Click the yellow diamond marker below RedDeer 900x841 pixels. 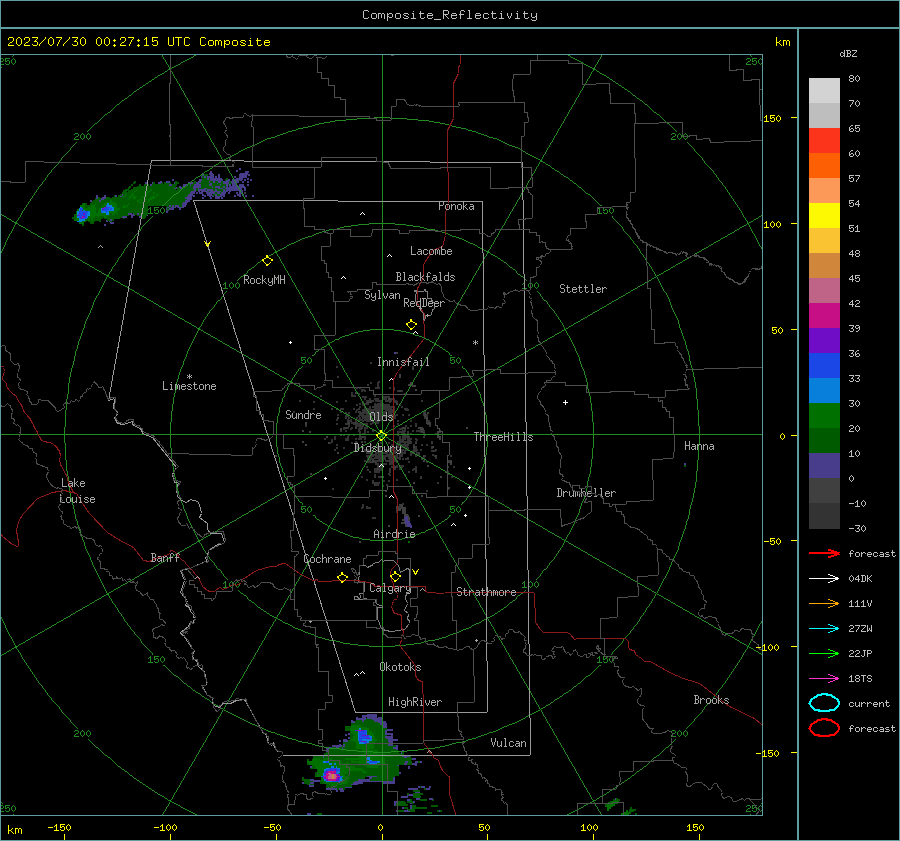pos(412,325)
